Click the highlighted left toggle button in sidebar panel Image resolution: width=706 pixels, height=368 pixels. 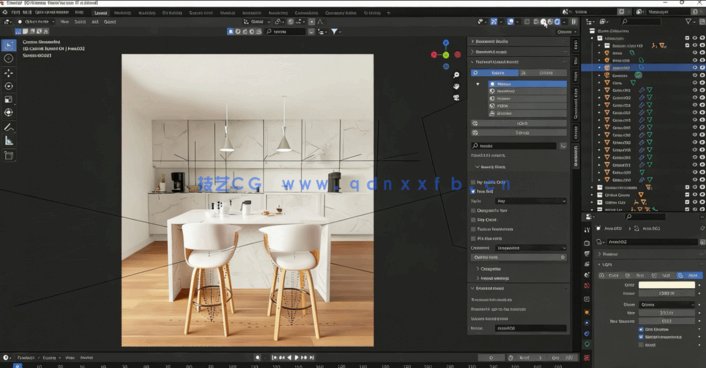point(495,73)
